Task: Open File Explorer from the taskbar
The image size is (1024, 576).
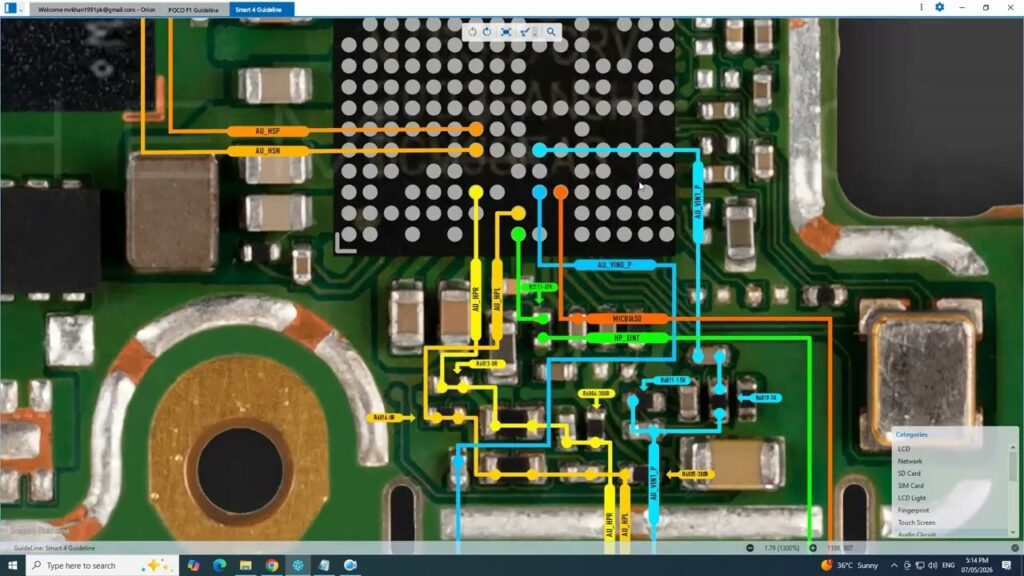Action: pyautogui.click(x=246, y=565)
